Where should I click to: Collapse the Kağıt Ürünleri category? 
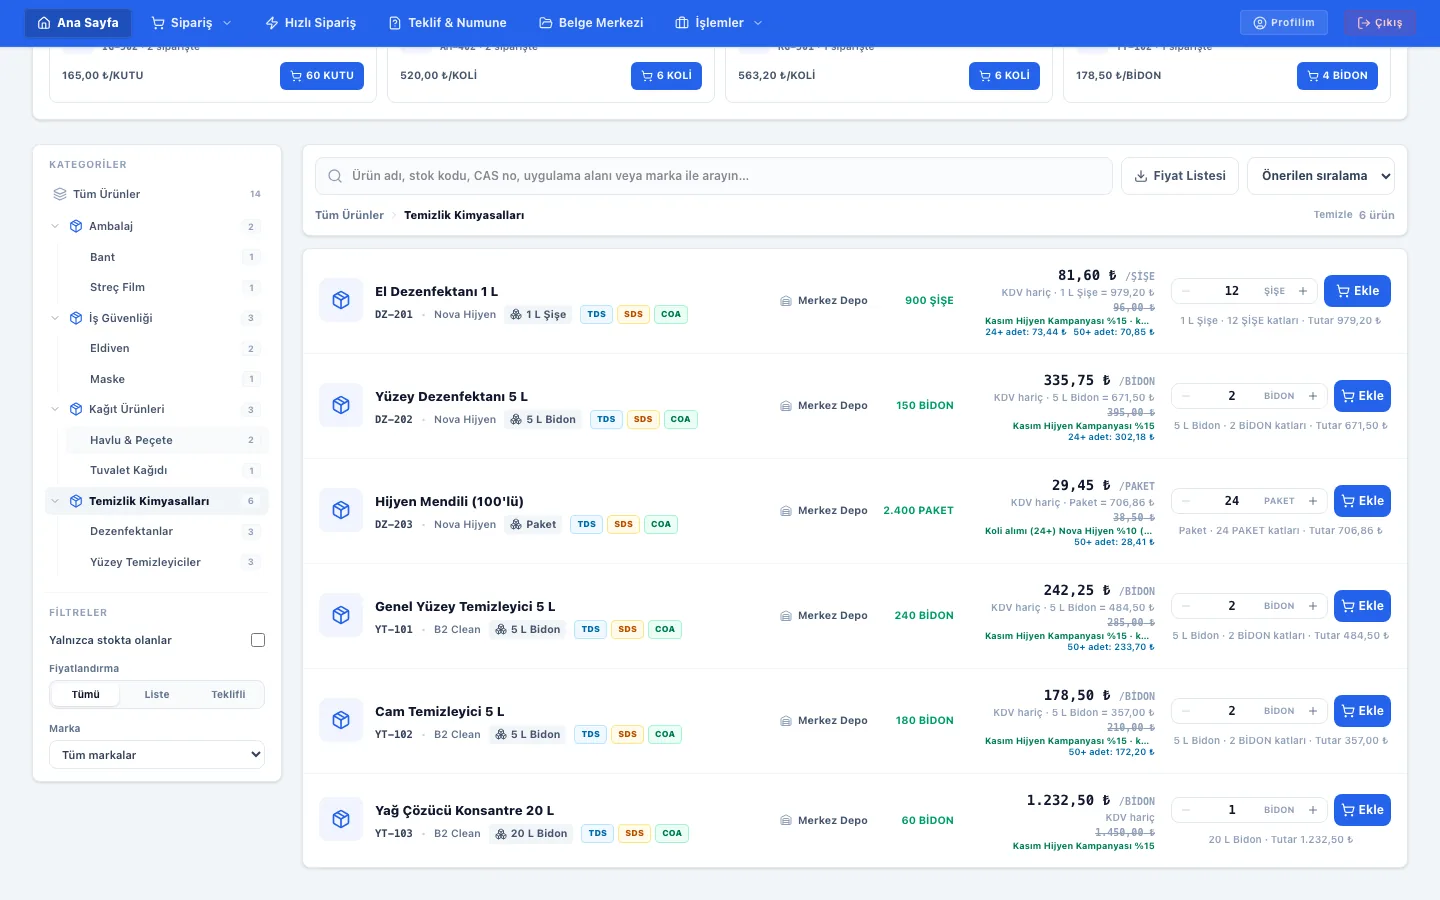coord(55,409)
